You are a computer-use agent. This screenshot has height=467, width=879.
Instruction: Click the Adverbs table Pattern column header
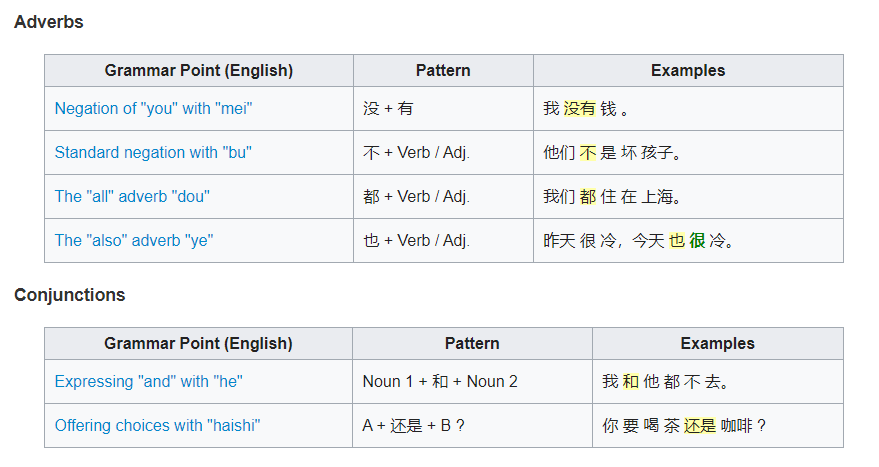point(443,71)
